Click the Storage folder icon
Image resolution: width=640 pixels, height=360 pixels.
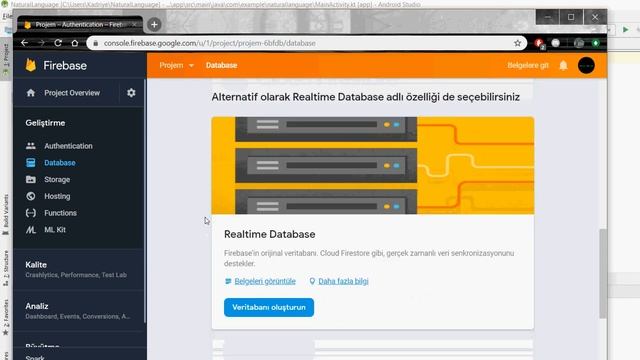click(x=31, y=179)
